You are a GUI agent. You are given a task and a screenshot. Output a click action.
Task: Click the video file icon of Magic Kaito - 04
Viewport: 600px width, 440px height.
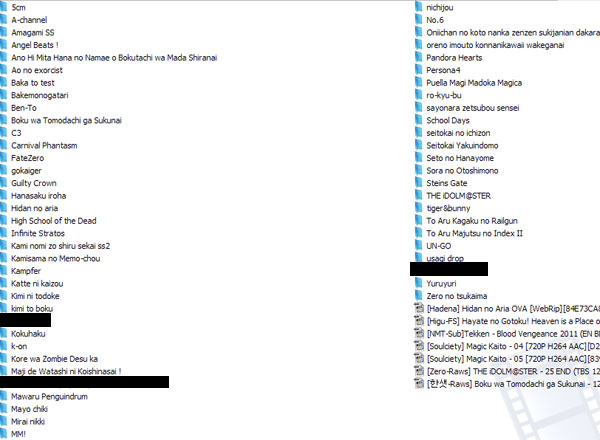click(419, 346)
